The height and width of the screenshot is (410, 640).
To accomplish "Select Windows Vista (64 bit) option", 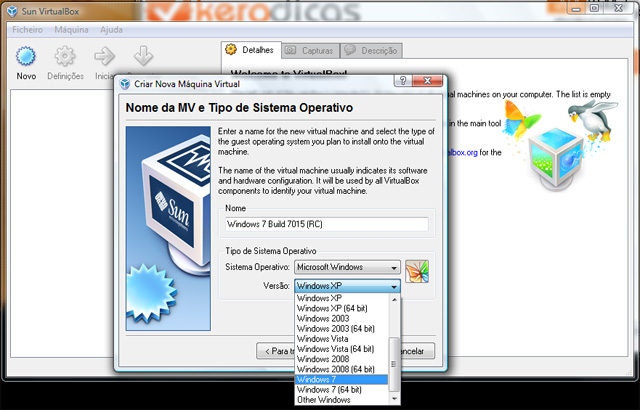I will tap(342, 349).
